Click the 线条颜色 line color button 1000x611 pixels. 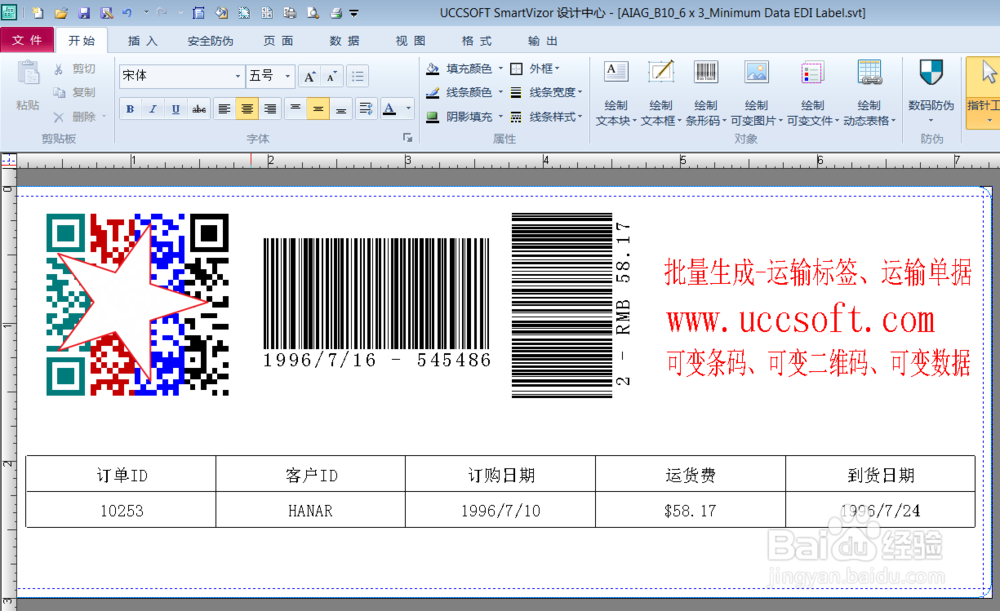point(460,92)
